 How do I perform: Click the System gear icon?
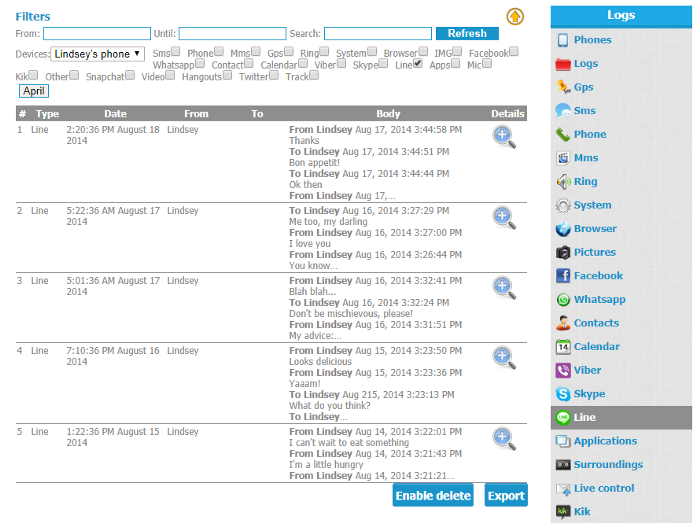point(563,205)
